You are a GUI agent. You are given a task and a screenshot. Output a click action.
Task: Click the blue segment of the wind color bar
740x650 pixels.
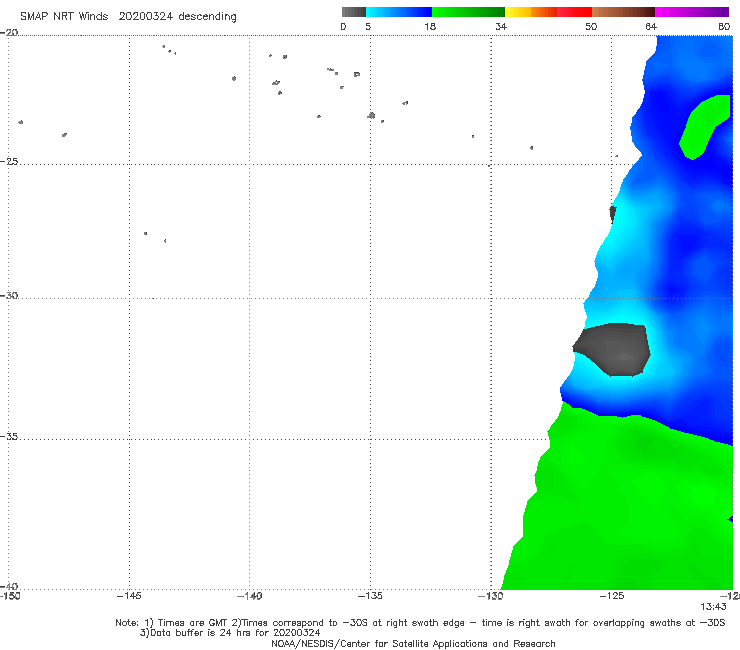pos(399,12)
